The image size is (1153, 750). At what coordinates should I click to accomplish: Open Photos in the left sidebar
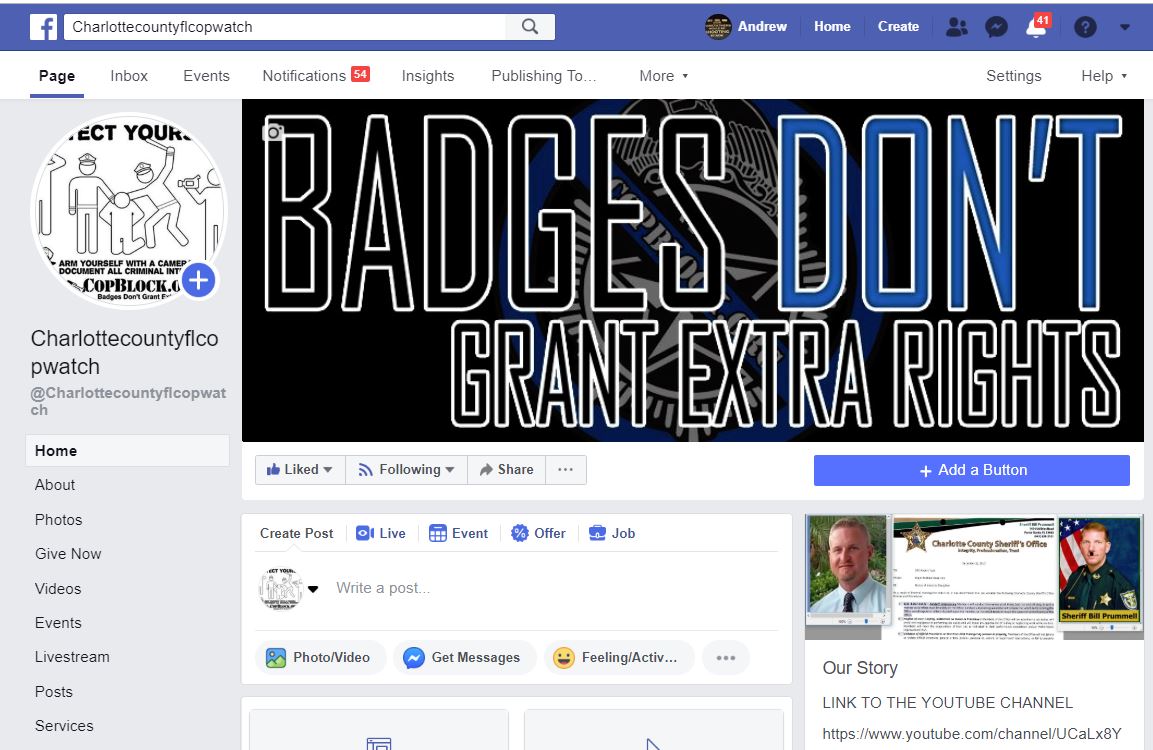[x=58, y=519]
